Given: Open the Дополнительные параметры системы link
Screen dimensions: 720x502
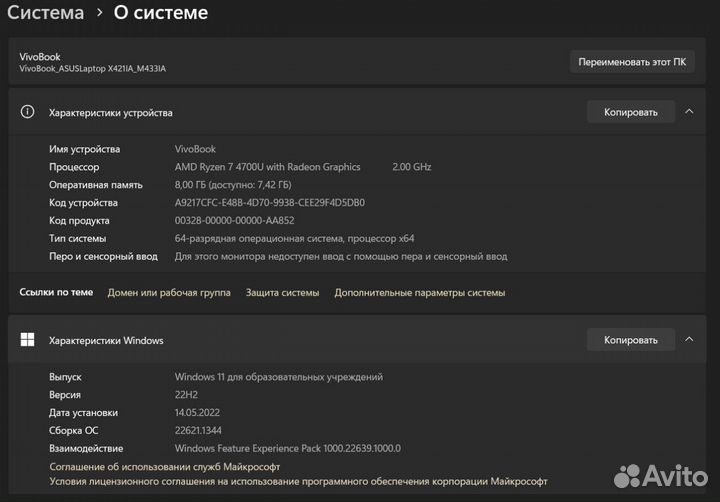Looking at the screenshot, I should 419,293.
